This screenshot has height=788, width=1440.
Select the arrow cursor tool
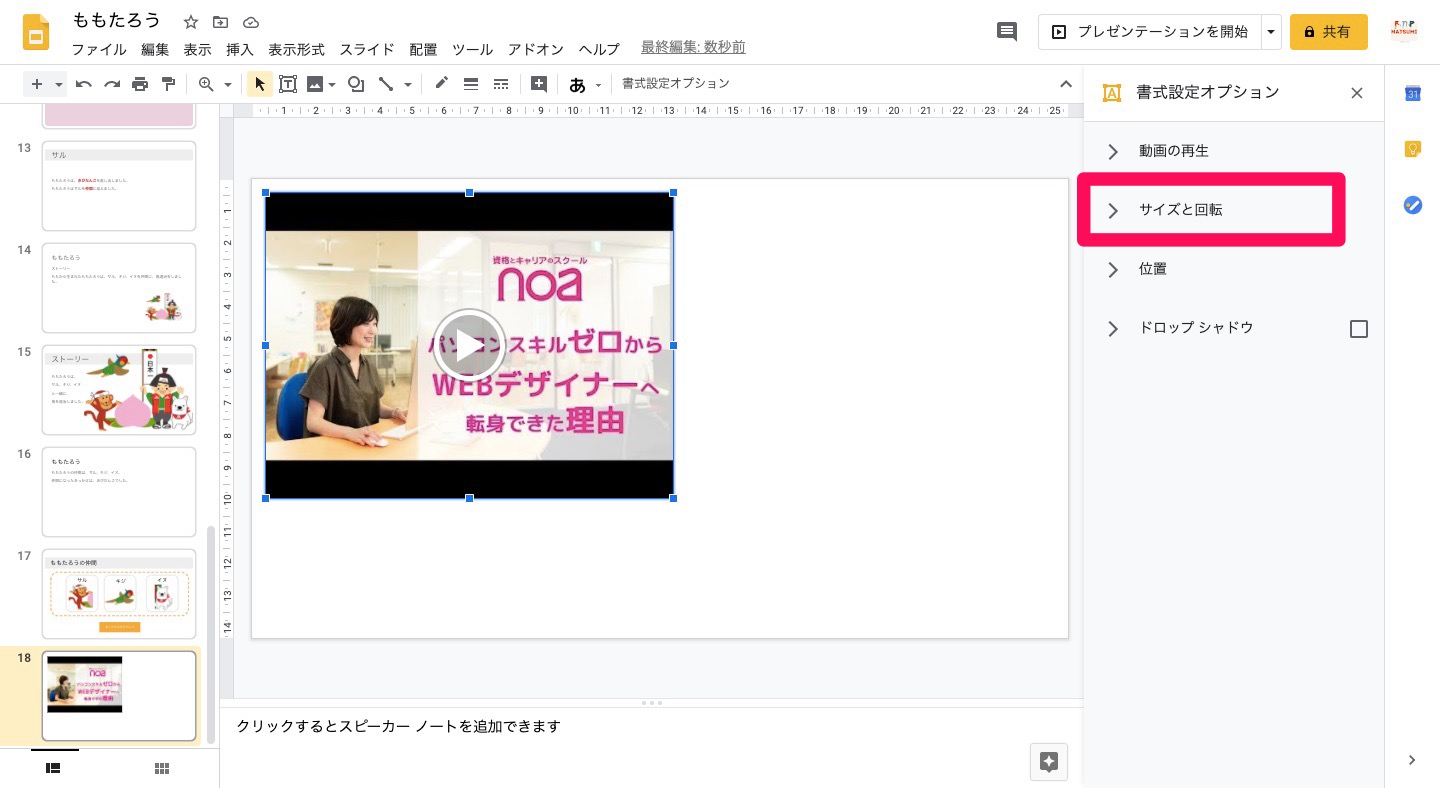[x=259, y=84]
